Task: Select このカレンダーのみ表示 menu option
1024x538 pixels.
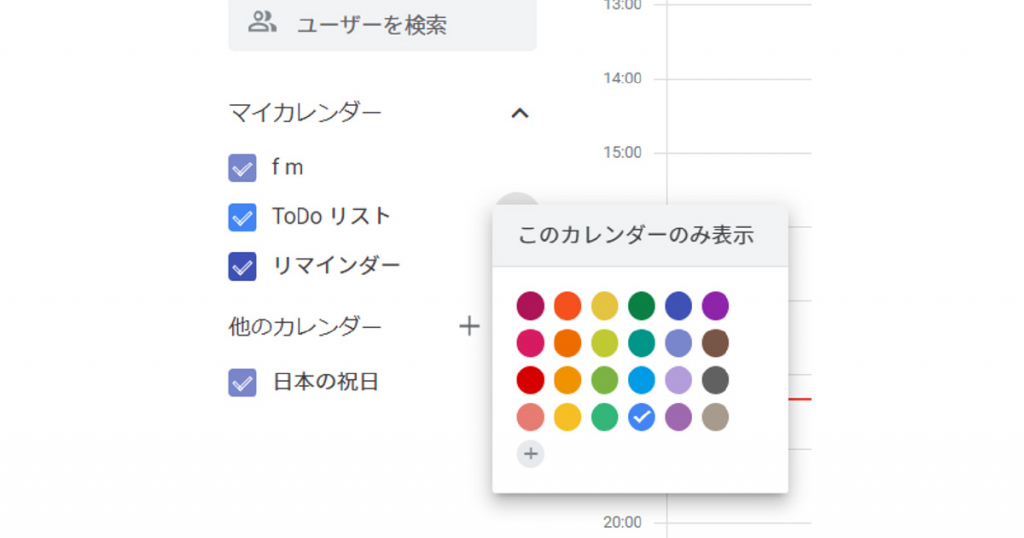Action: pos(640,236)
